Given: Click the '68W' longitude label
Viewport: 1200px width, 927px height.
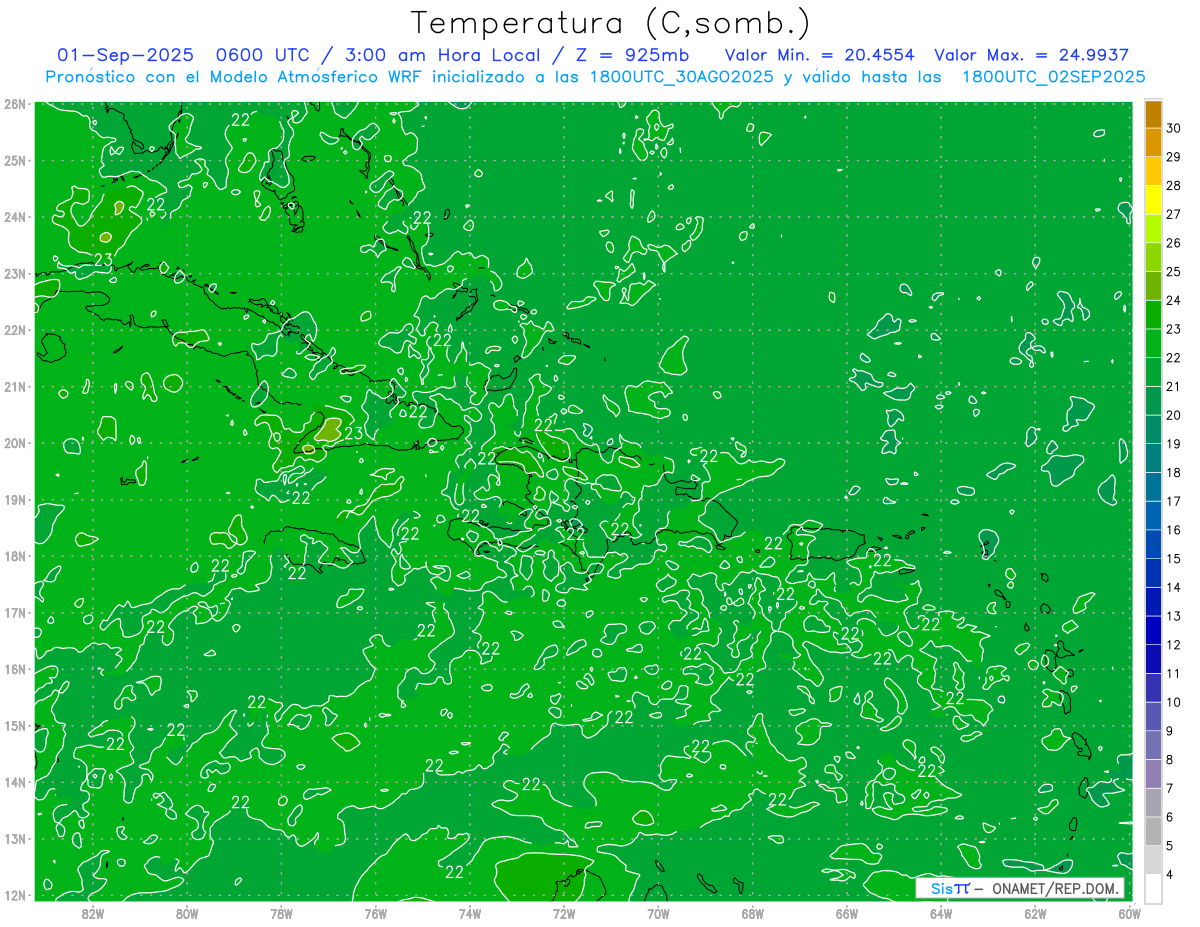Looking at the screenshot, I should tap(752, 913).
